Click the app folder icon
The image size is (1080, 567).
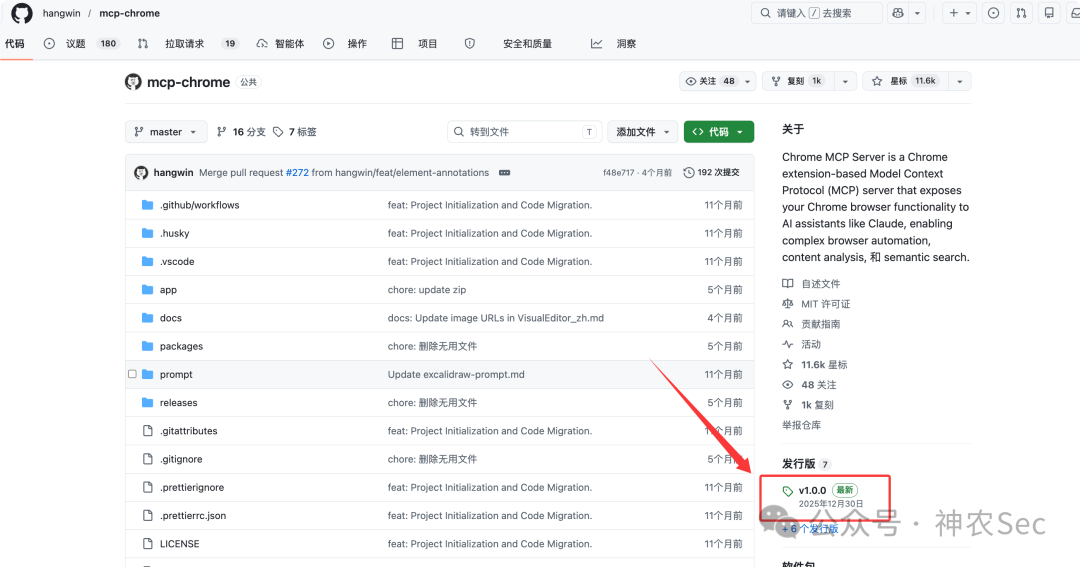pyautogui.click(x=147, y=289)
